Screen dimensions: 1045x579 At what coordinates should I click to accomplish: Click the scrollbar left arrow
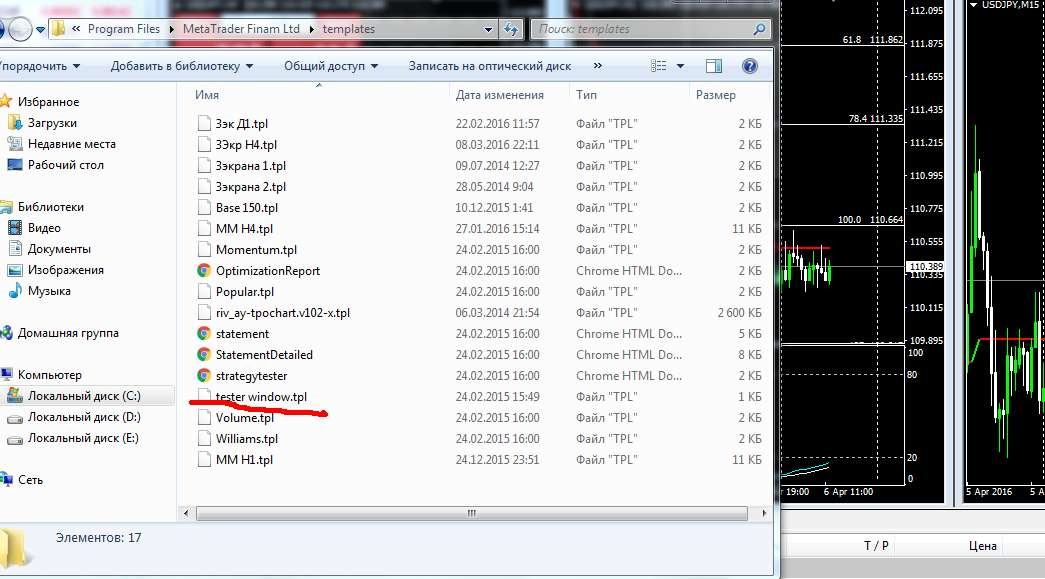click(x=186, y=513)
